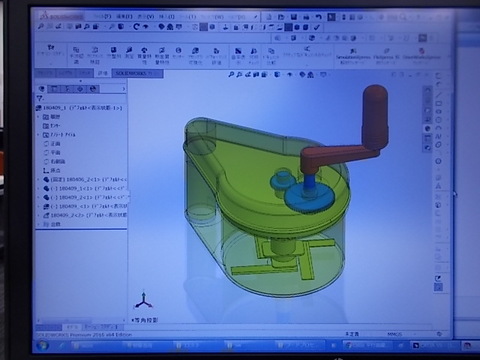Switch to the SOLIDWORKS Add-Ins tab
The width and height of the screenshot is (480, 360).
pos(137,73)
